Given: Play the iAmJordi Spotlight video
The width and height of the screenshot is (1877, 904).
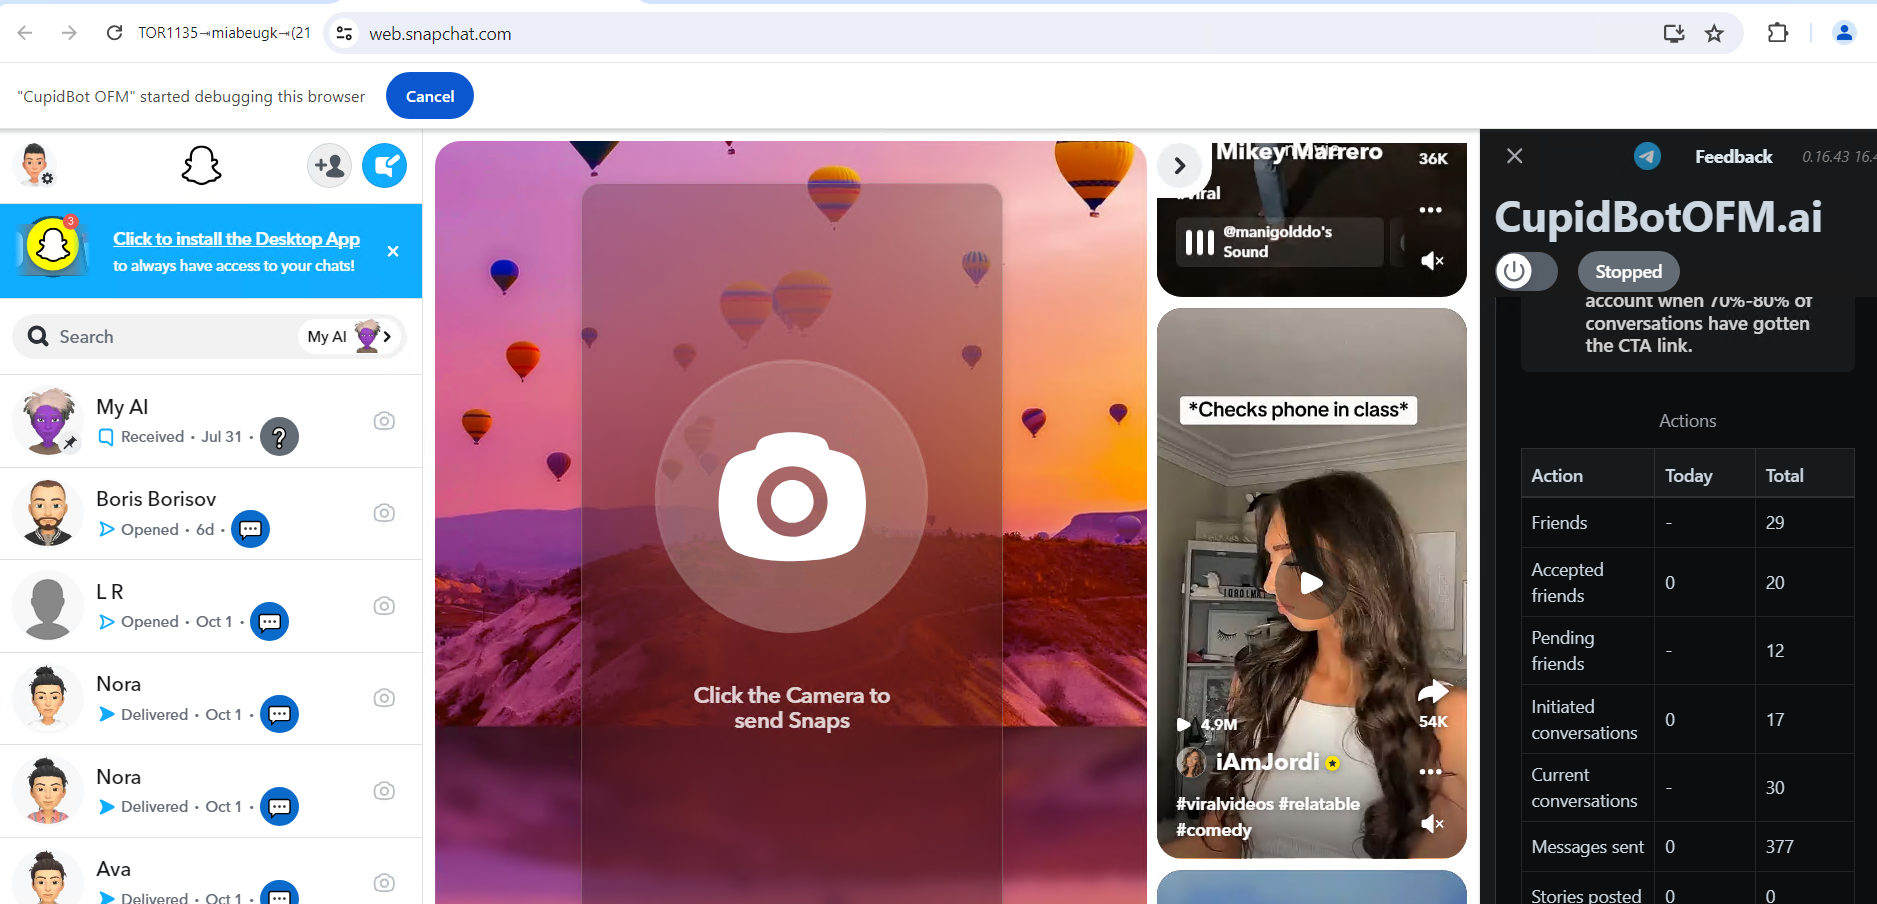Looking at the screenshot, I should (x=1311, y=583).
